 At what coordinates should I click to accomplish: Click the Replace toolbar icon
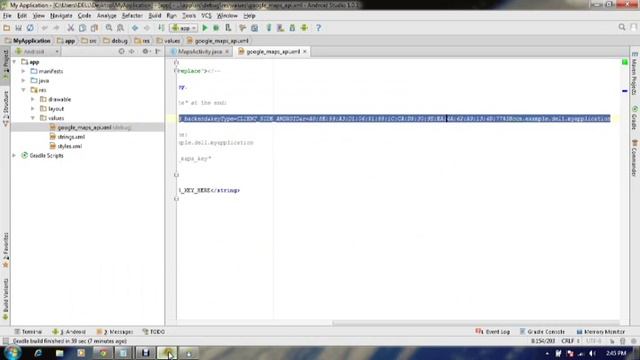point(120,28)
